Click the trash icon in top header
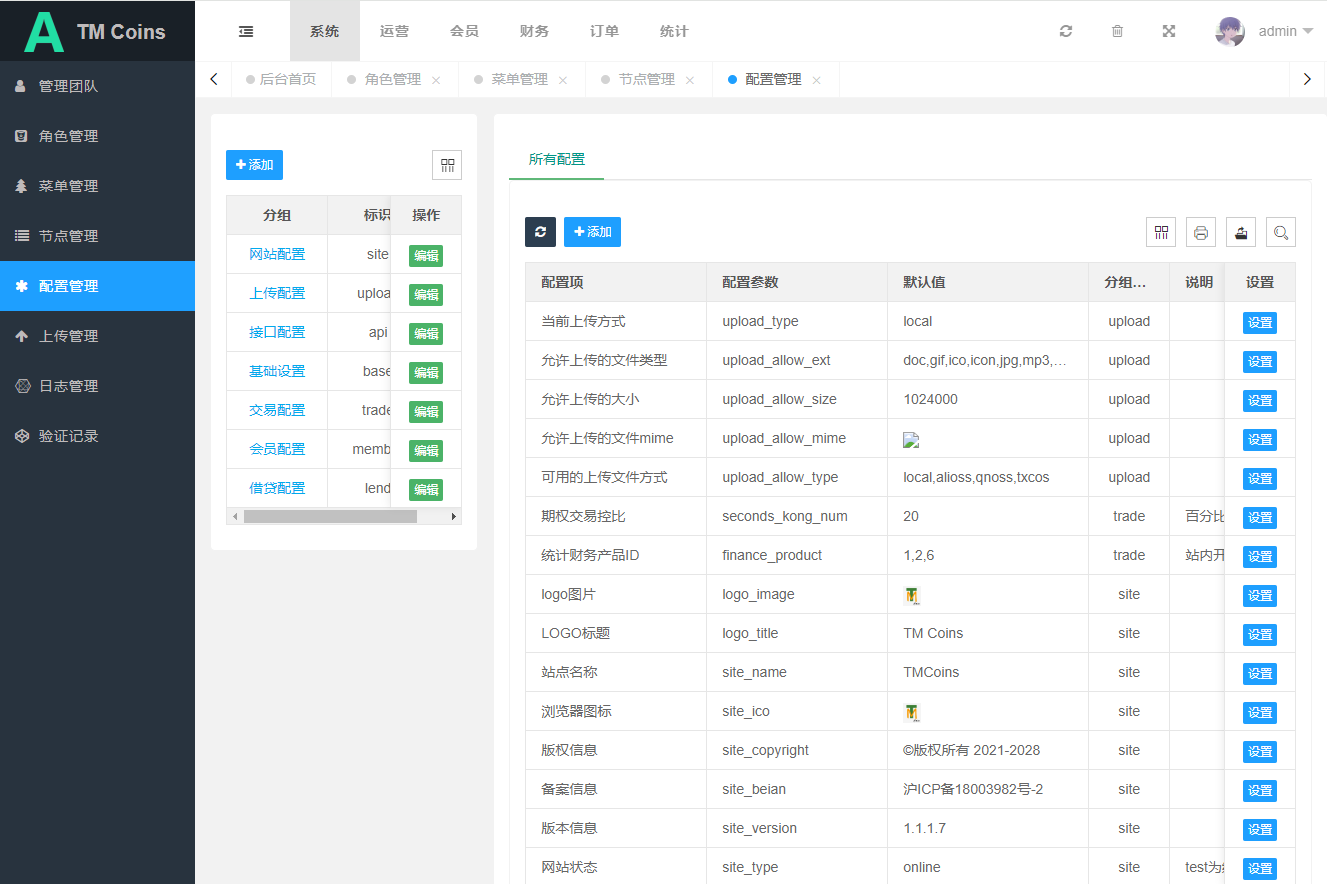 [1117, 31]
